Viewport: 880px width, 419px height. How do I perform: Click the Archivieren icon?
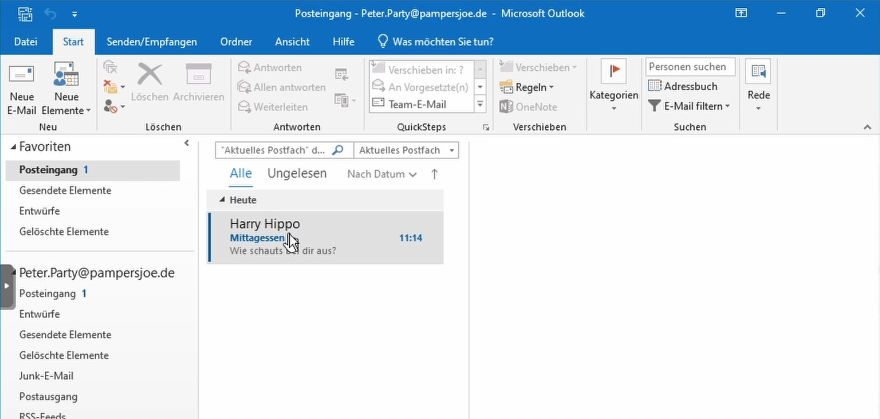(198, 82)
